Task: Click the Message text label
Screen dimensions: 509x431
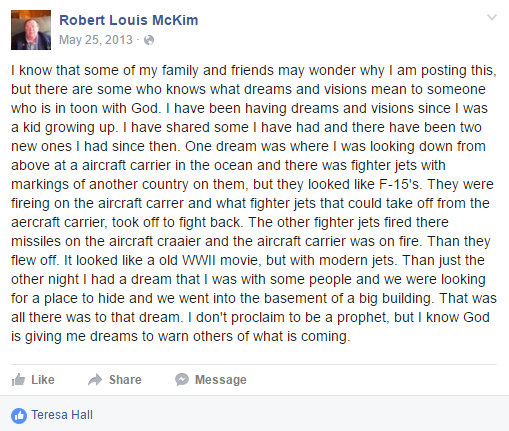Action: [221, 380]
